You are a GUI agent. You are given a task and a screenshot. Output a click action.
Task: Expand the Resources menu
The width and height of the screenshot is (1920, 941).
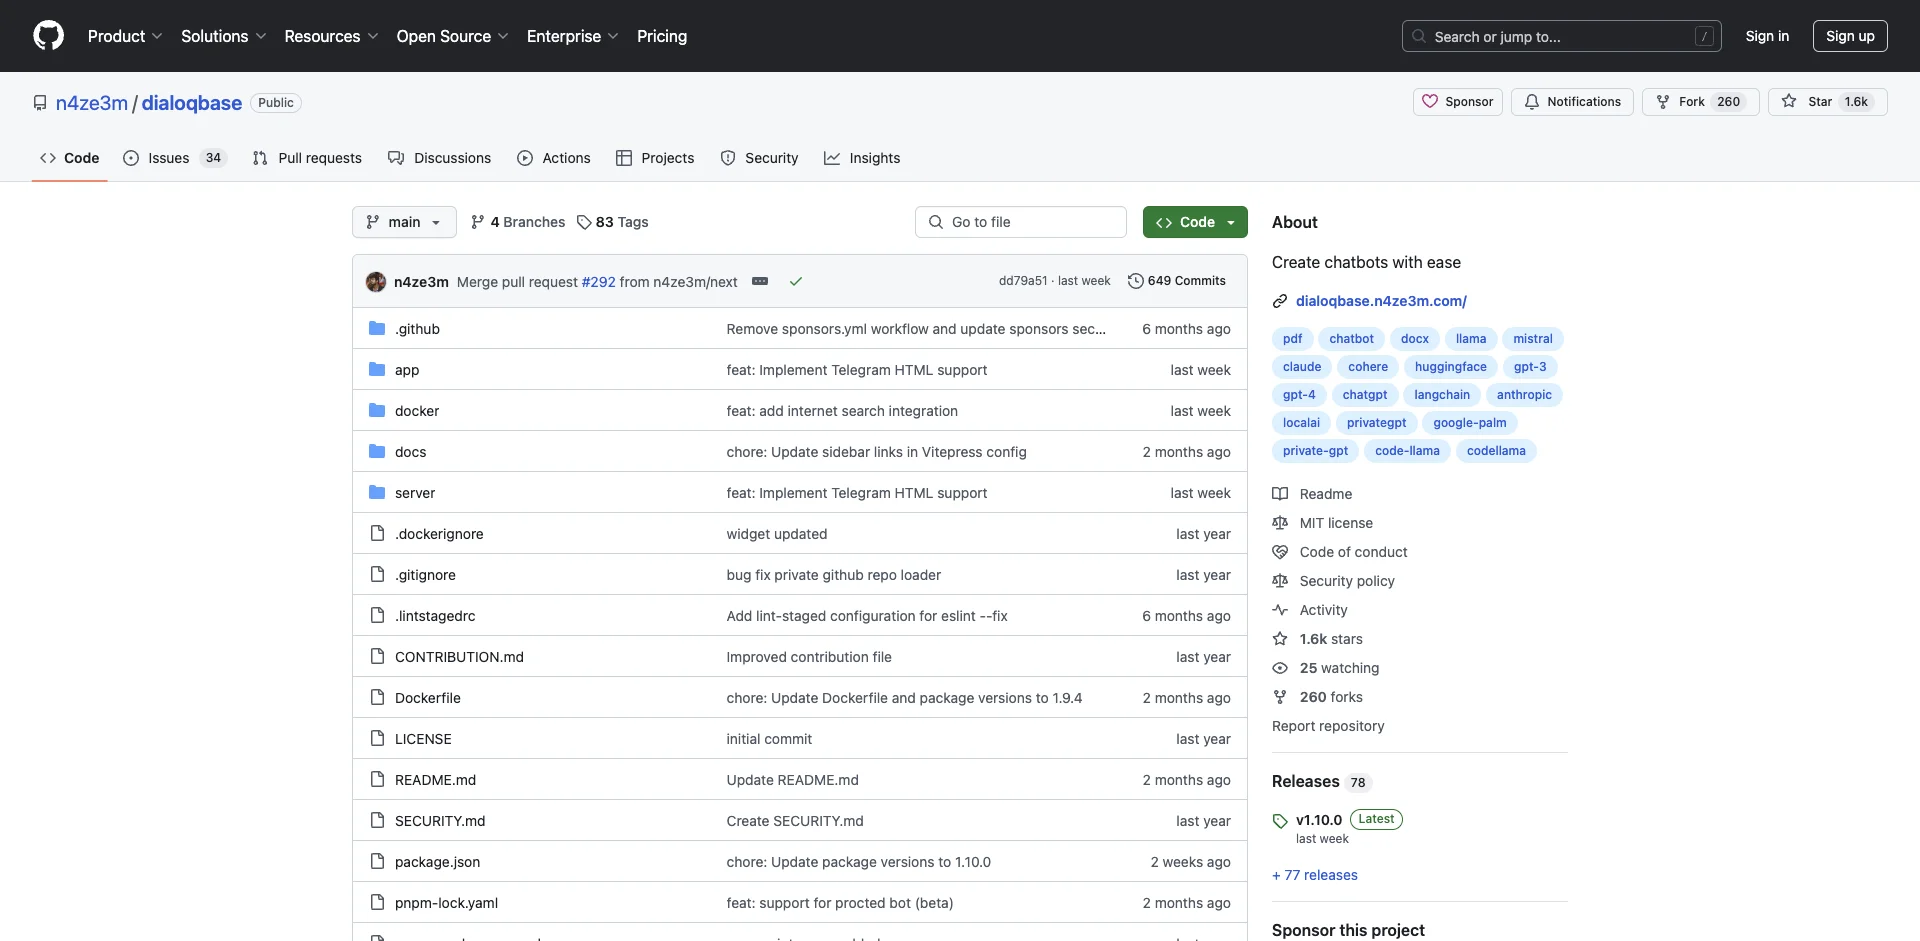point(331,36)
